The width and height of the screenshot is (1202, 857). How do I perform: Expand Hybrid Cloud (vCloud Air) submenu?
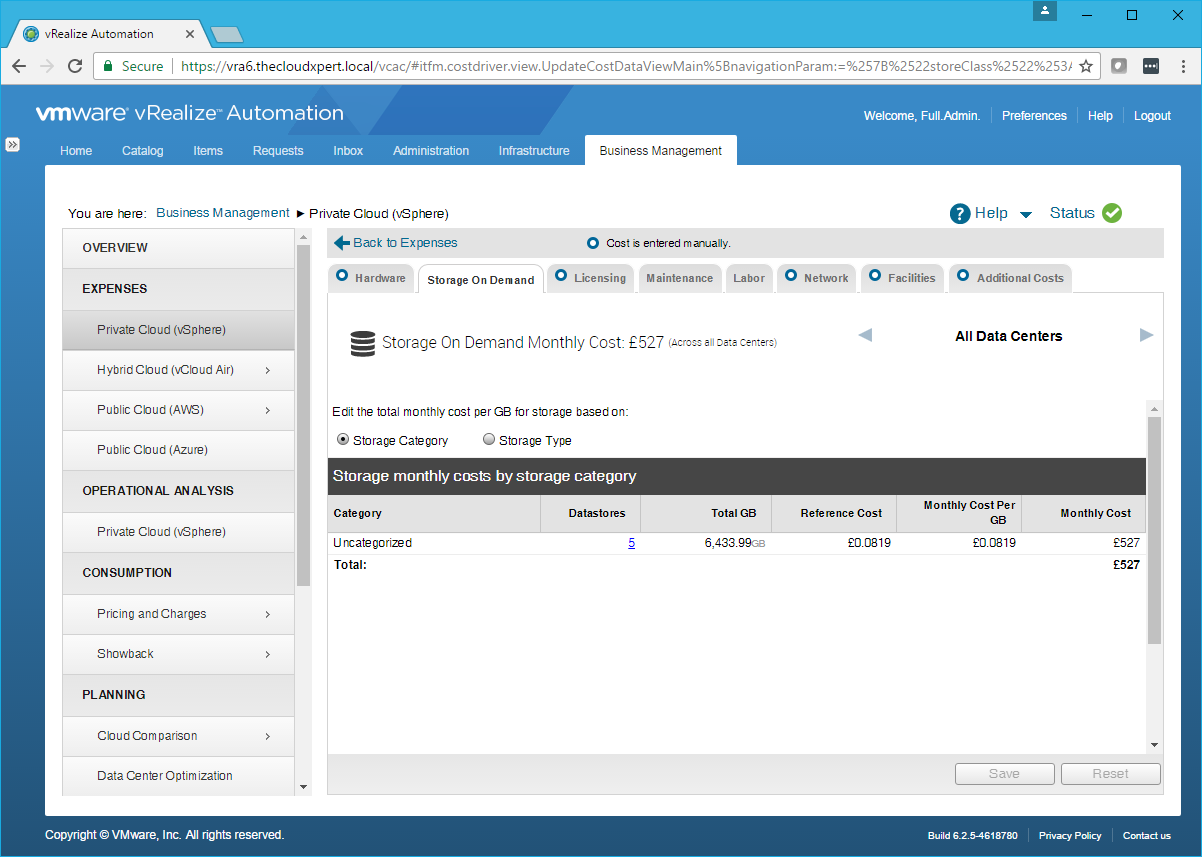pos(268,370)
